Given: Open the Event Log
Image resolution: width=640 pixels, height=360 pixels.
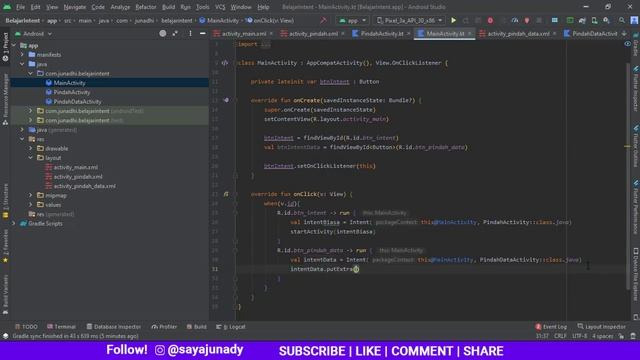Looking at the screenshot, I should coord(551,327).
